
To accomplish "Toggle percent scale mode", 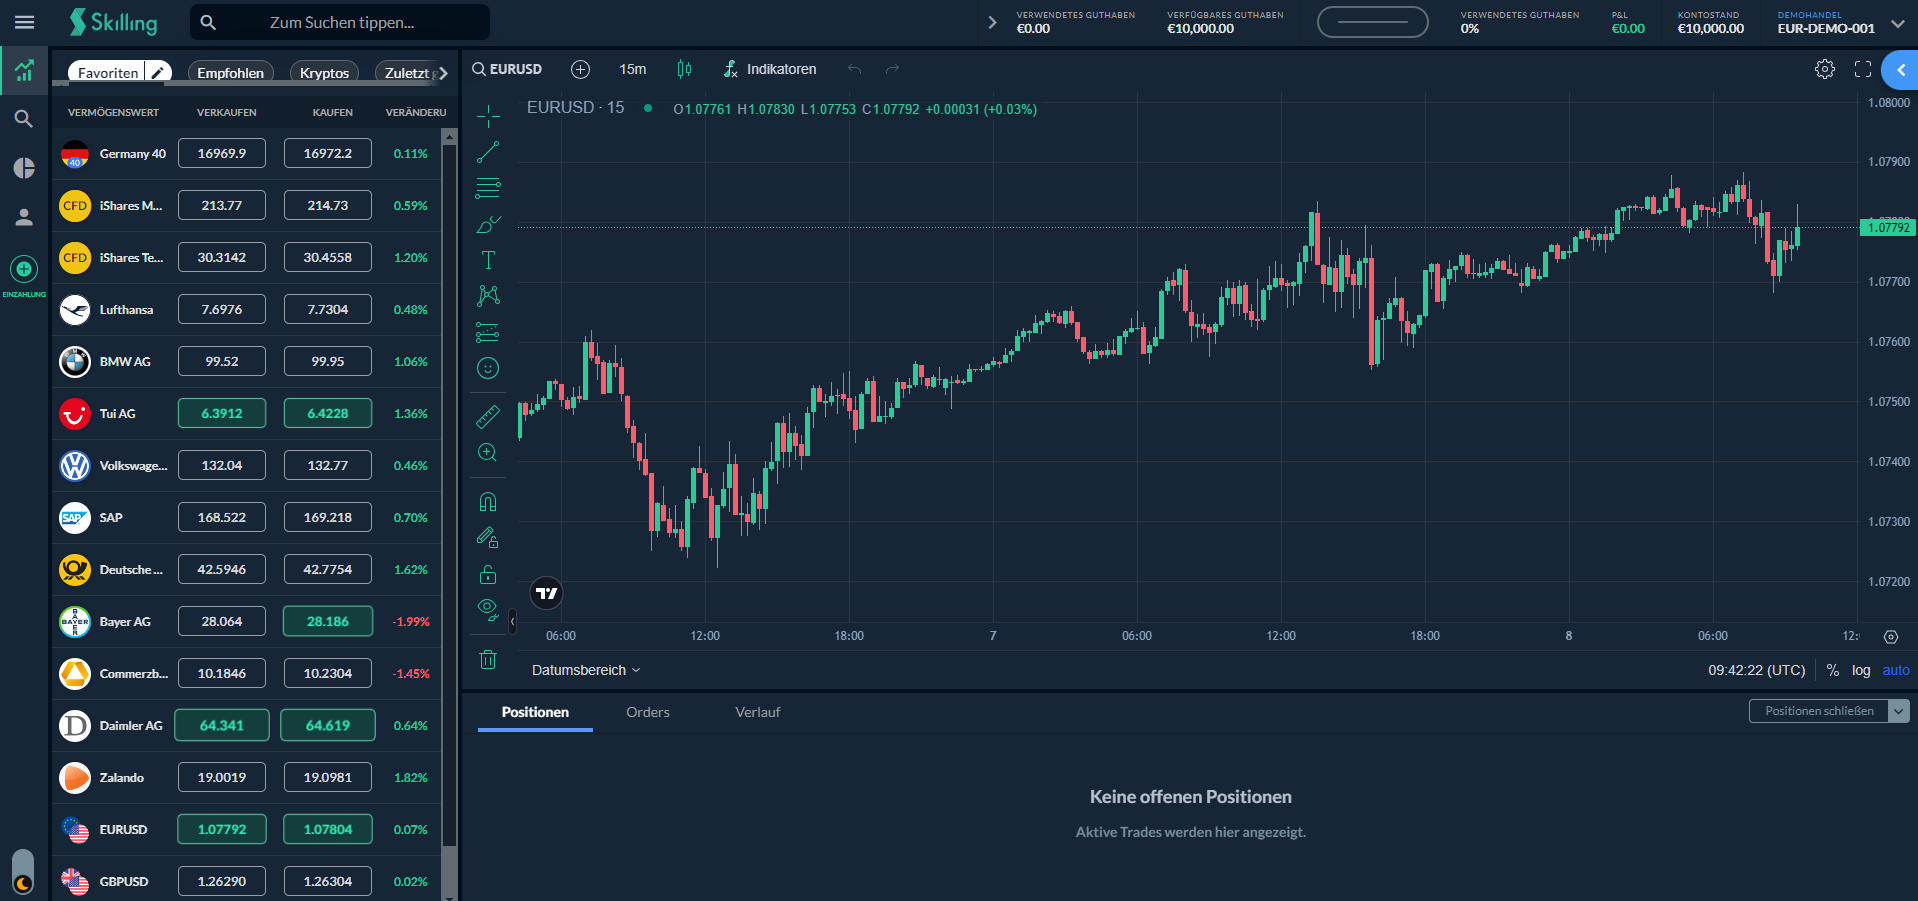I will [x=1833, y=670].
